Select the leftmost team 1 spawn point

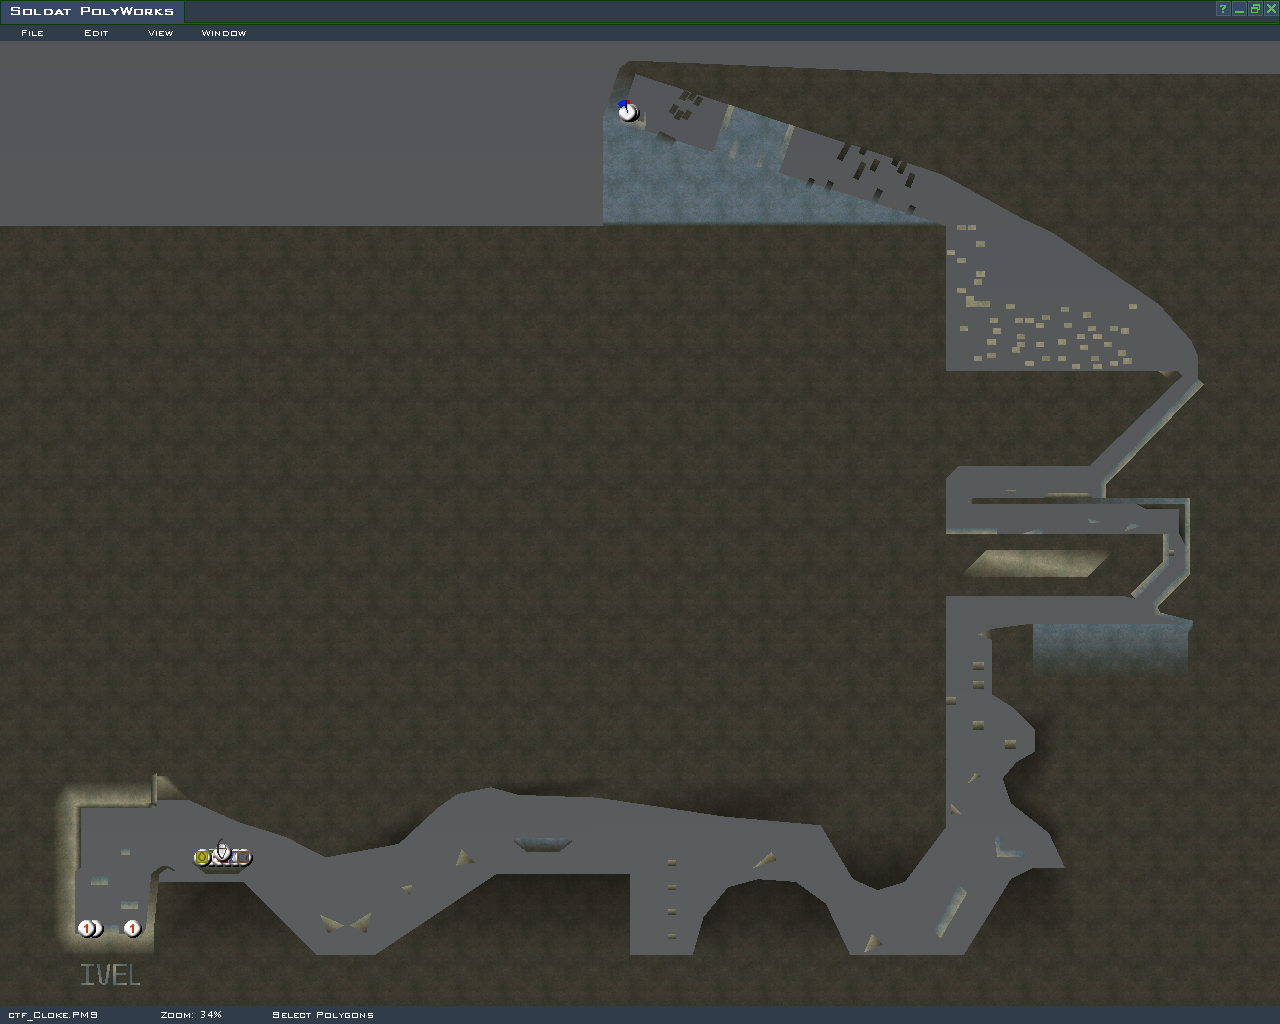pyautogui.click(x=86, y=928)
